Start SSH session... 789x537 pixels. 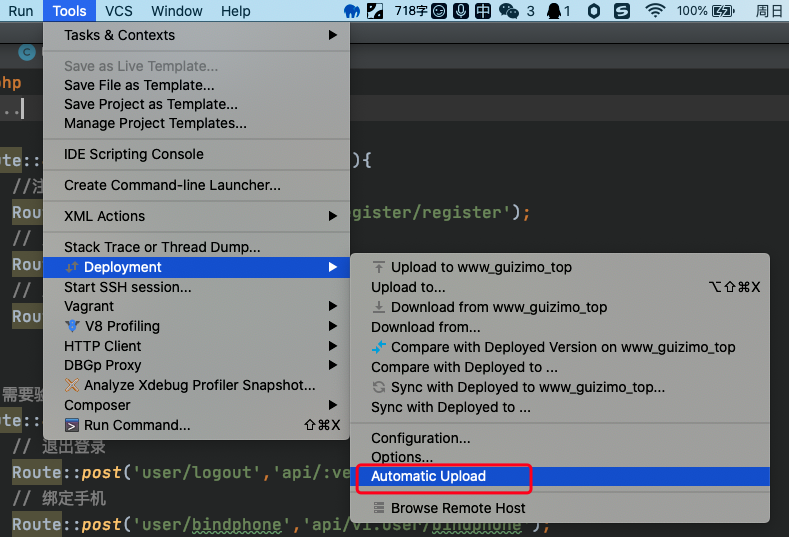click(197, 287)
